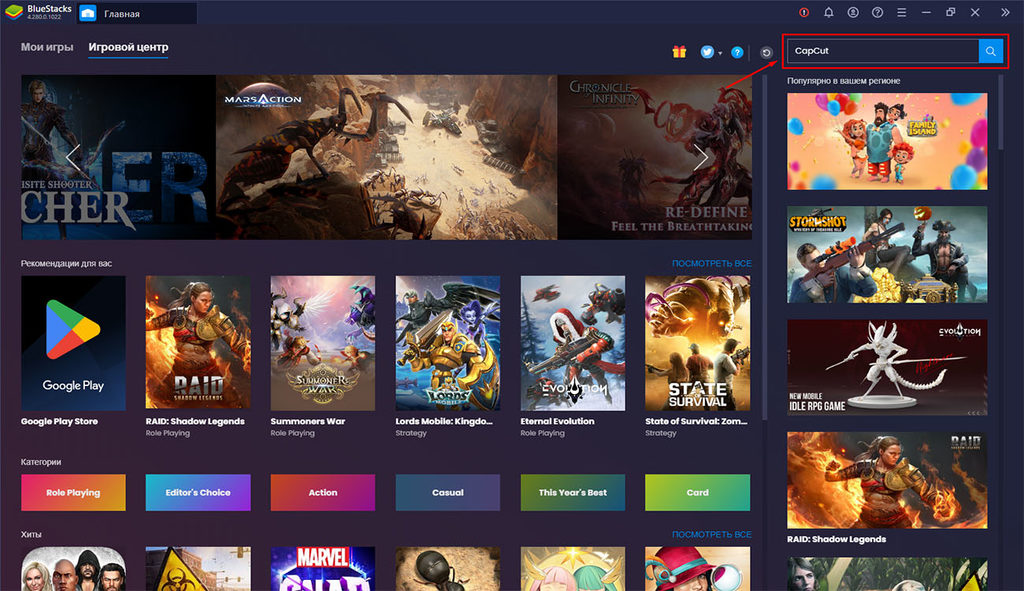The width and height of the screenshot is (1024, 591).
Task: Click Role Playing label under Summoners War
Action: click(x=293, y=433)
